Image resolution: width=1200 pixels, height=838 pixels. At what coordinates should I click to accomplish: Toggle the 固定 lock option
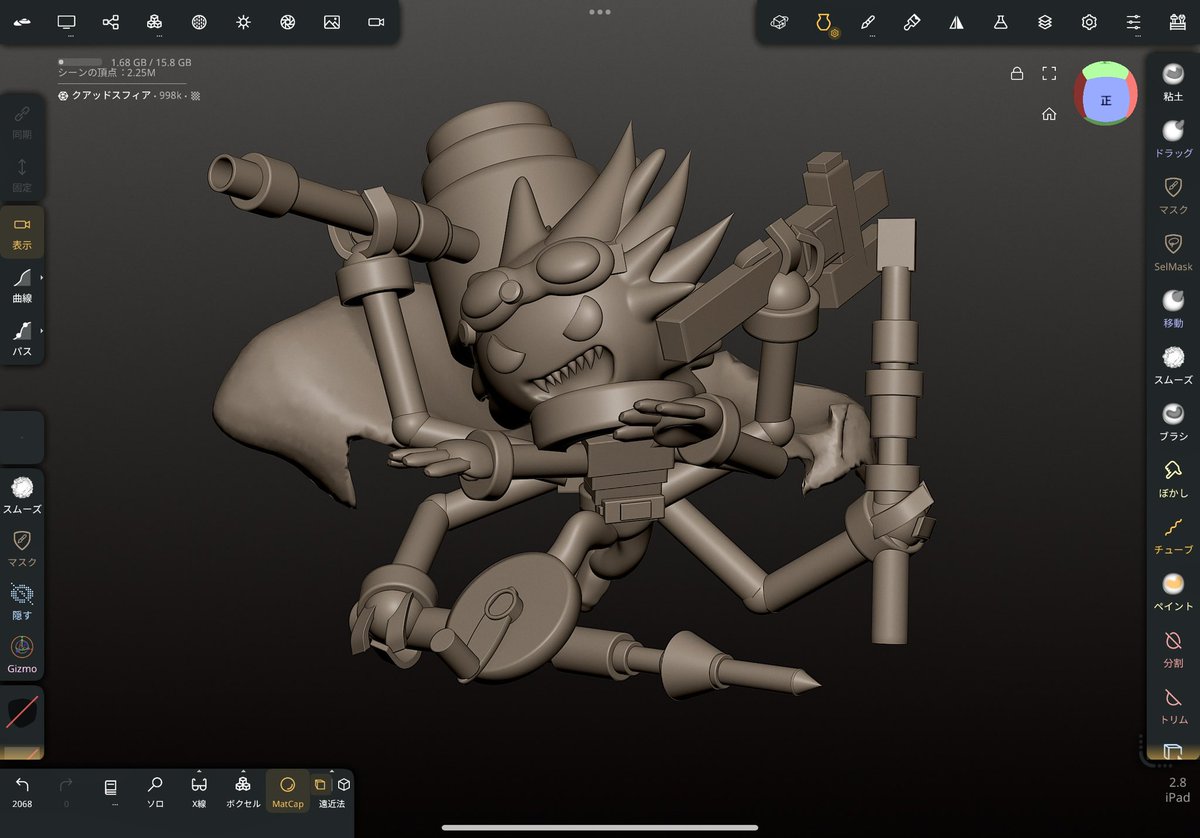click(x=22, y=175)
